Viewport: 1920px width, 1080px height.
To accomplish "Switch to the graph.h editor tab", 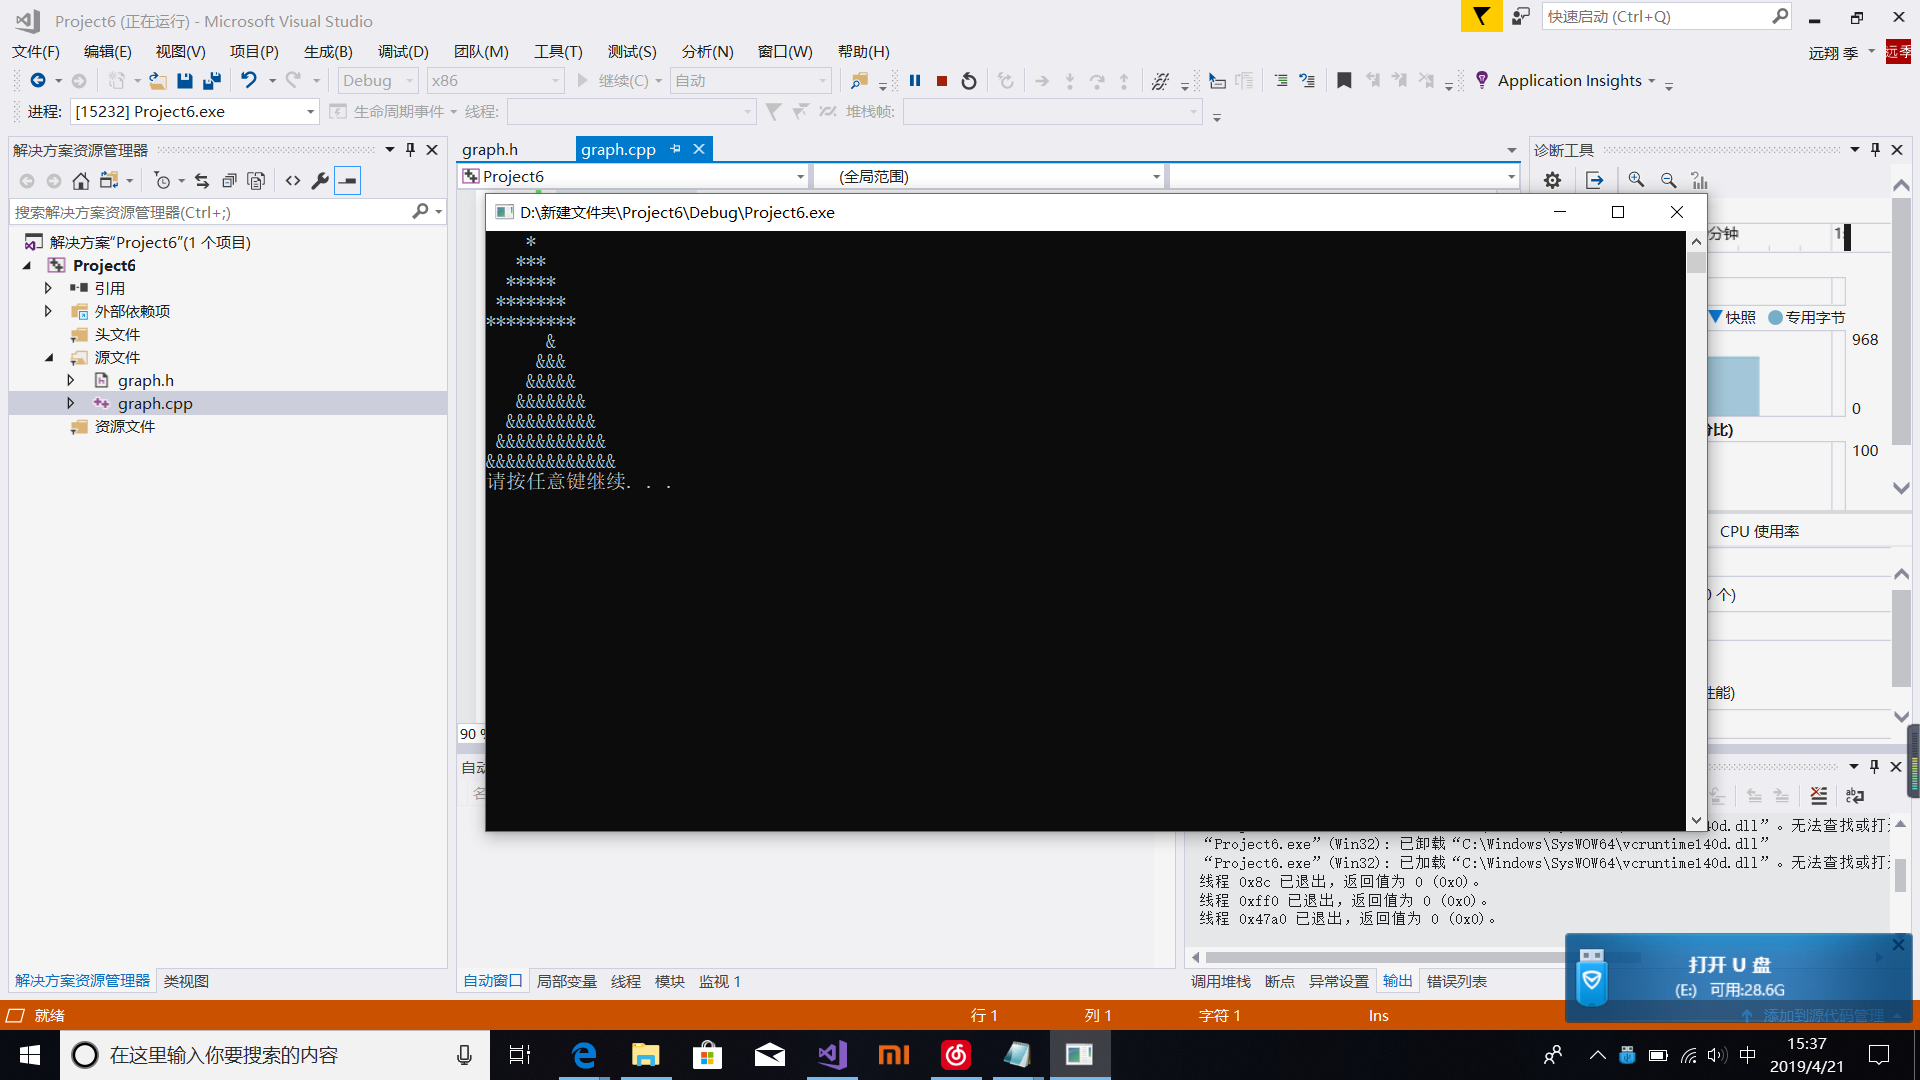I will point(490,150).
